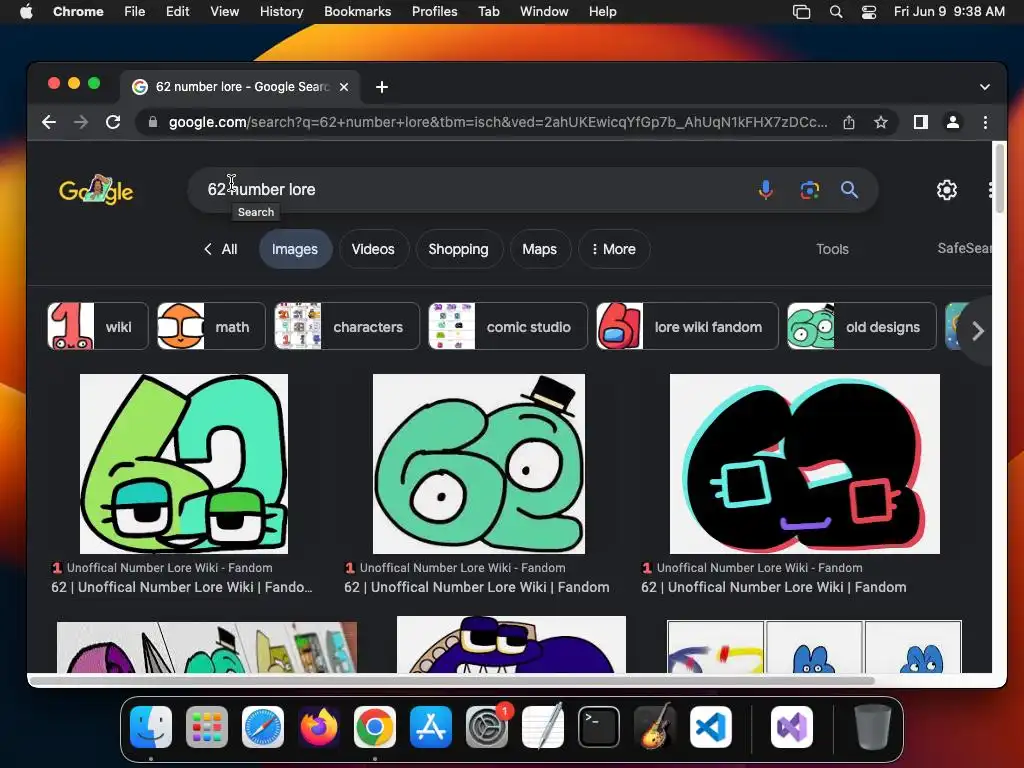The image size is (1024, 768).
Task: Start voice search with the microphone icon
Action: tap(766, 190)
